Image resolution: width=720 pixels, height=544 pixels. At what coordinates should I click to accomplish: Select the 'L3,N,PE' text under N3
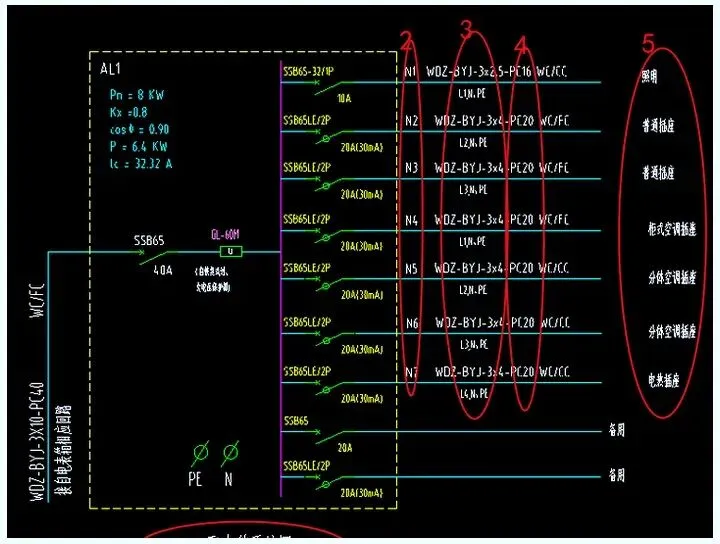[473, 190]
